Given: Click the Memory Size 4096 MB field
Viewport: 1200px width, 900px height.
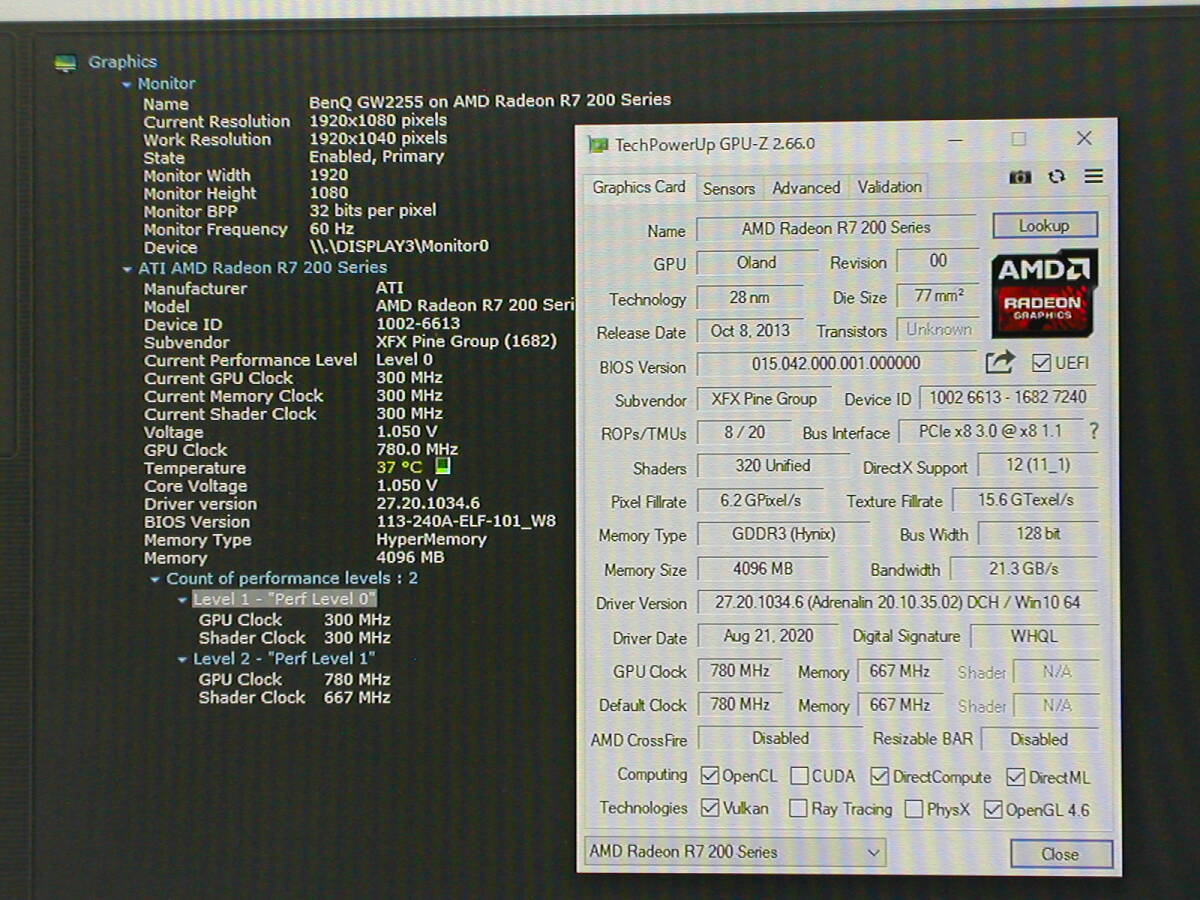Looking at the screenshot, I should tap(763, 568).
